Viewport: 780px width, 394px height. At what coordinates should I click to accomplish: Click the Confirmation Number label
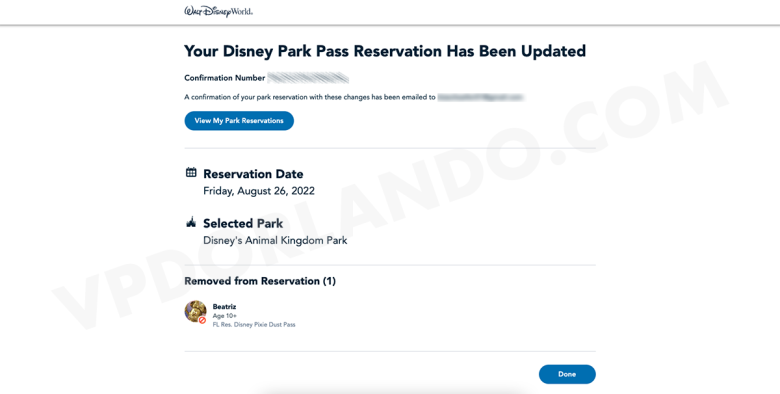click(224, 78)
